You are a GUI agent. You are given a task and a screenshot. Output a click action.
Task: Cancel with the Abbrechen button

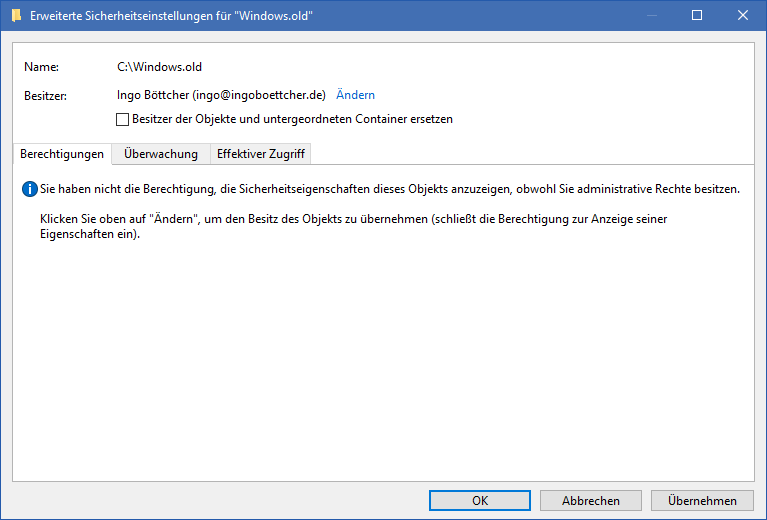coord(591,500)
